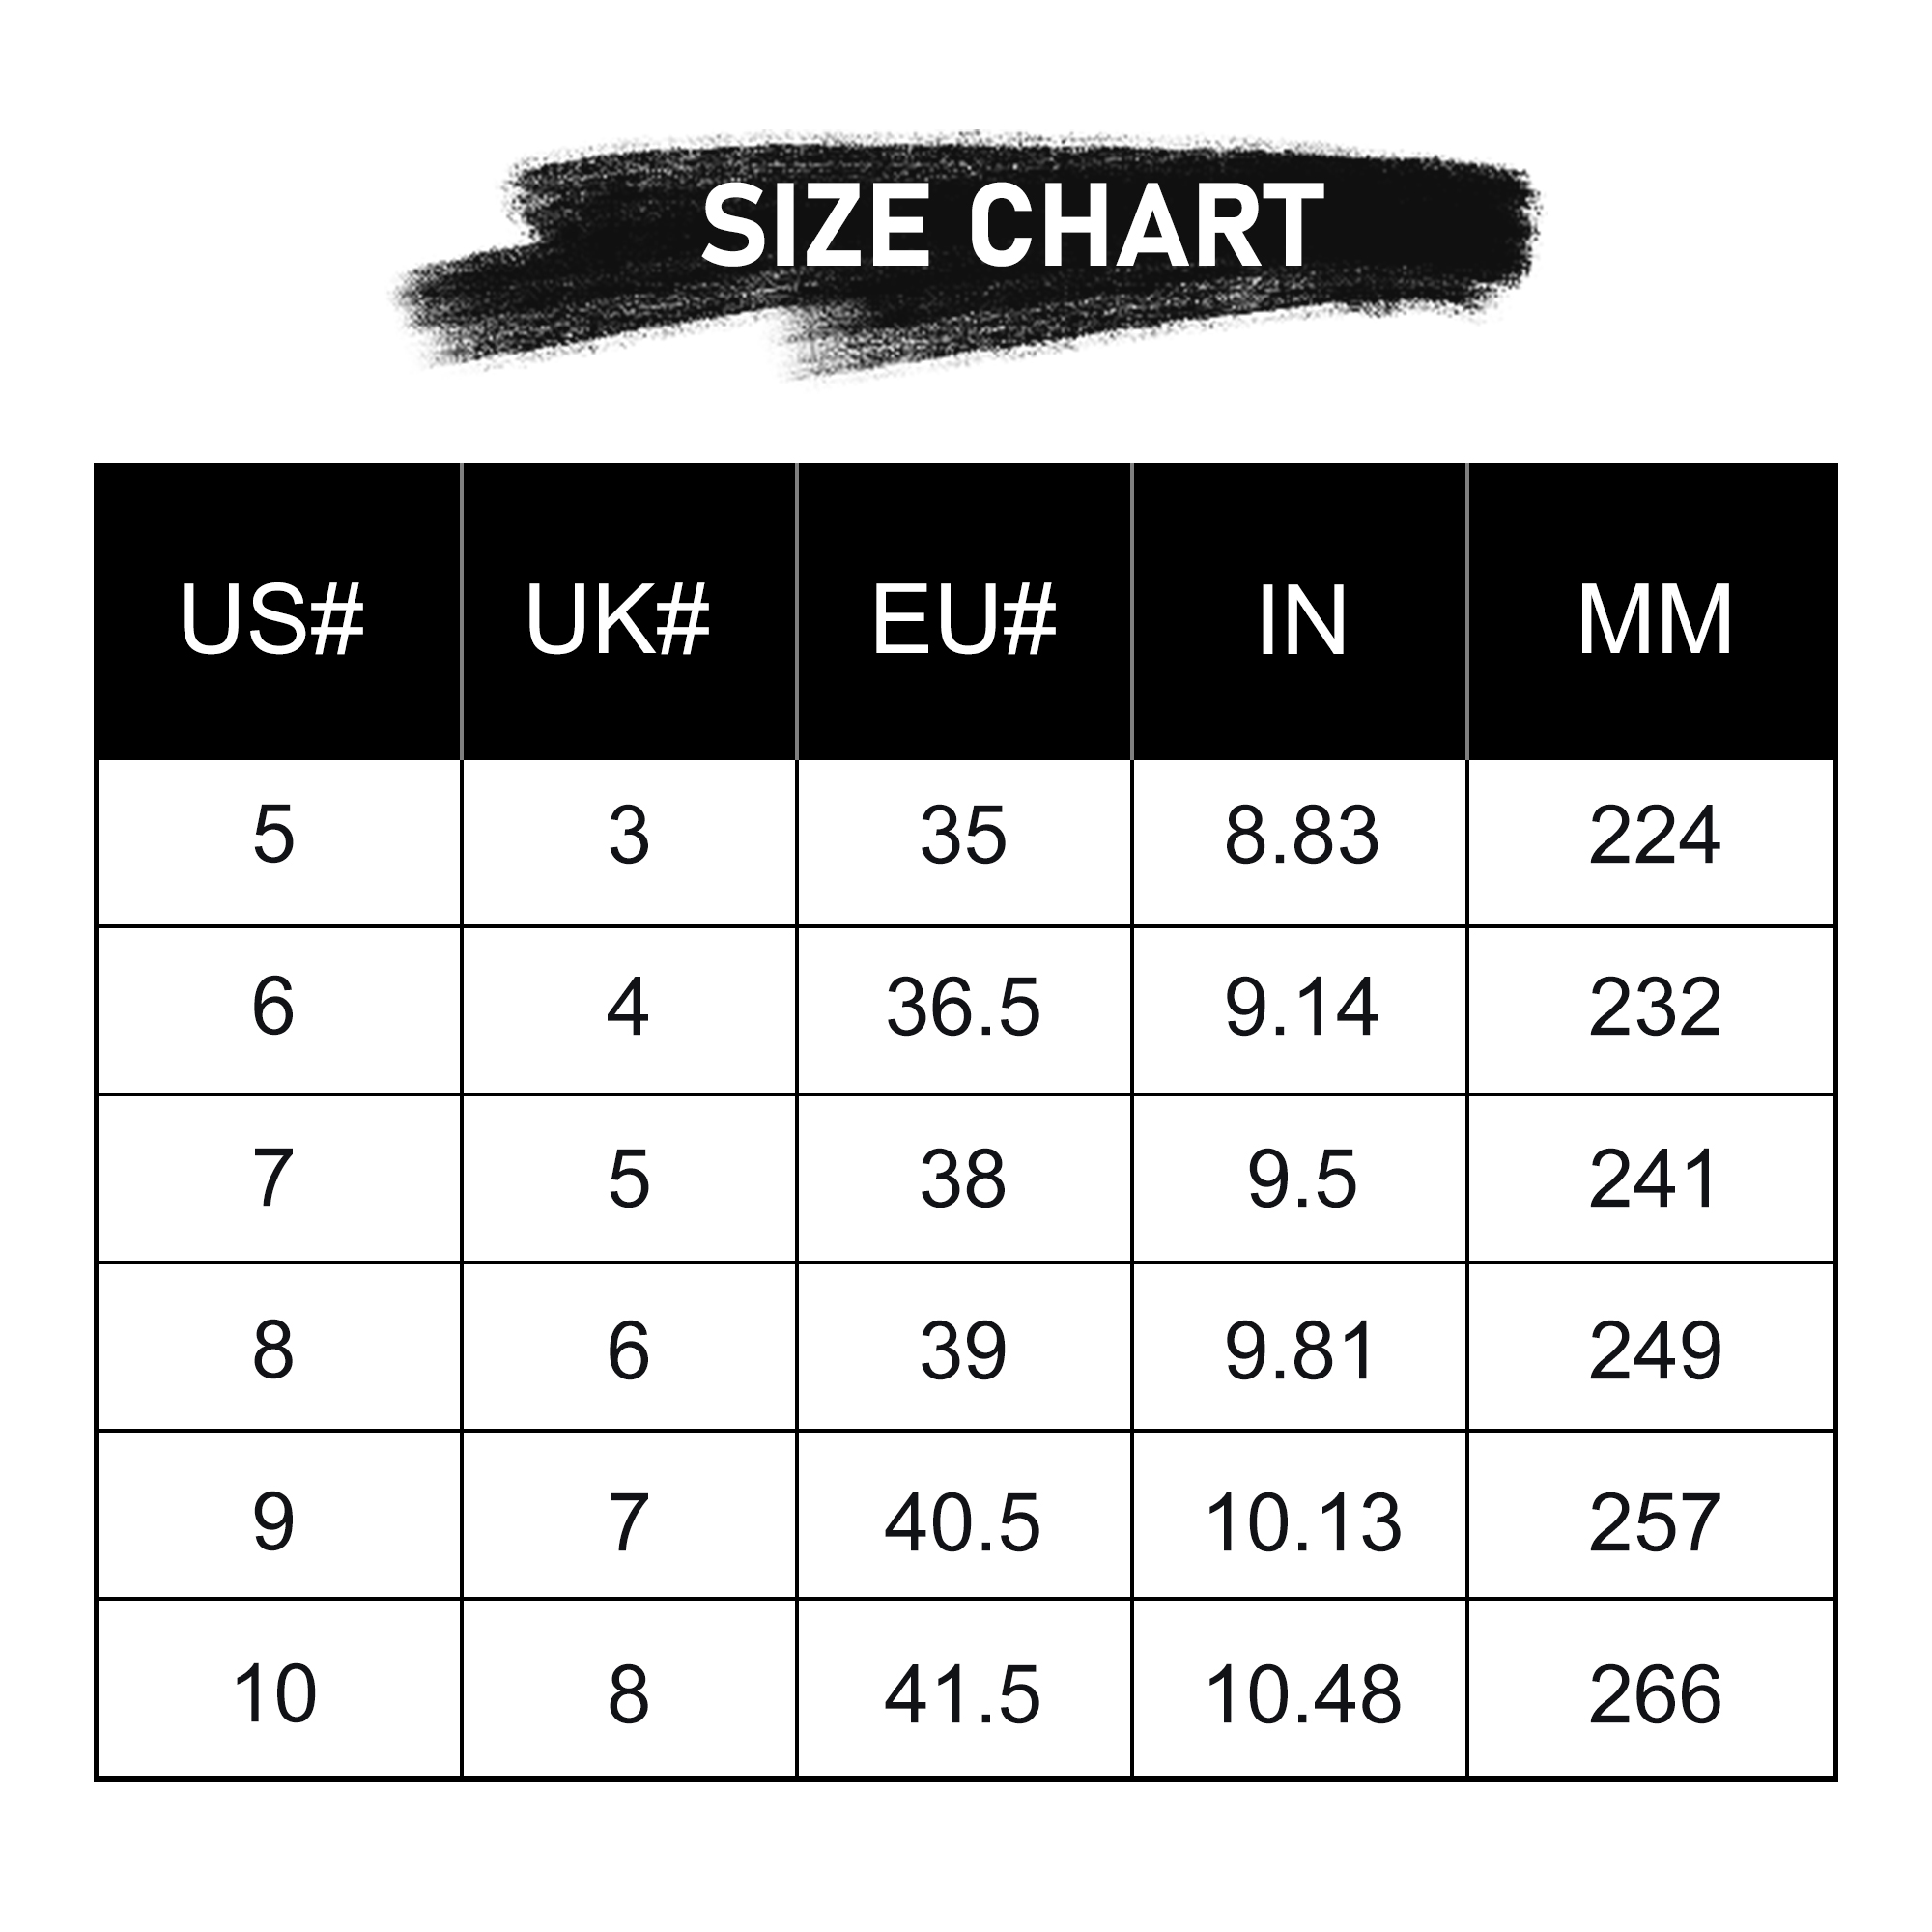Click the SIZE CHART title banner

1010,226
